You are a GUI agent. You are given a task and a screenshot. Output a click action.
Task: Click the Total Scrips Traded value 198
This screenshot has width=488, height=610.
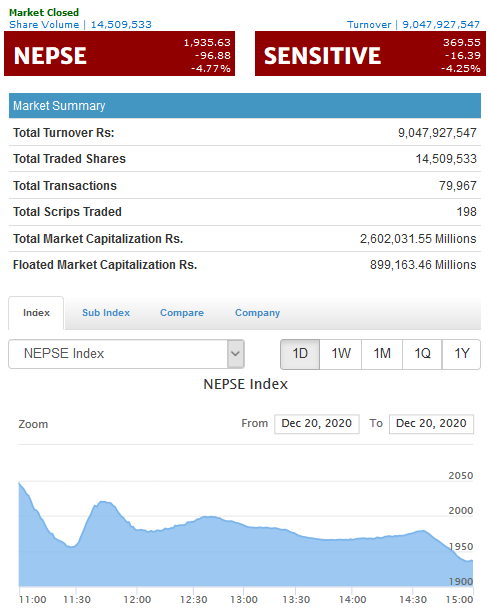[467, 212]
